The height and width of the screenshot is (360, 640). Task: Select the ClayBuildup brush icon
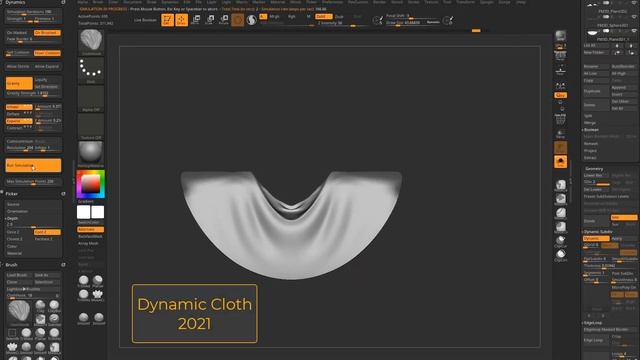coord(54,306)
